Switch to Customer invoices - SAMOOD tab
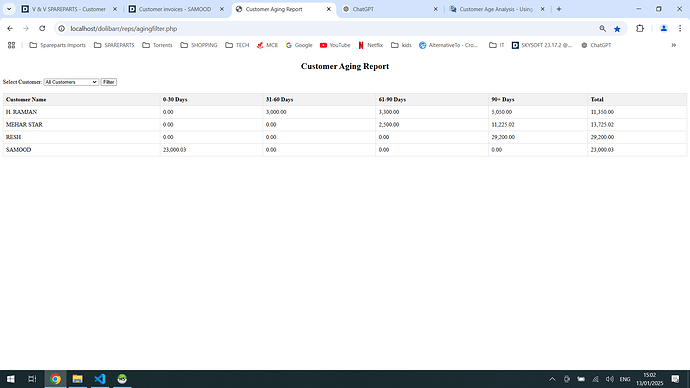The width and height of the screenshot is (690, 388). pyautogui.click(x=176, y=9)
